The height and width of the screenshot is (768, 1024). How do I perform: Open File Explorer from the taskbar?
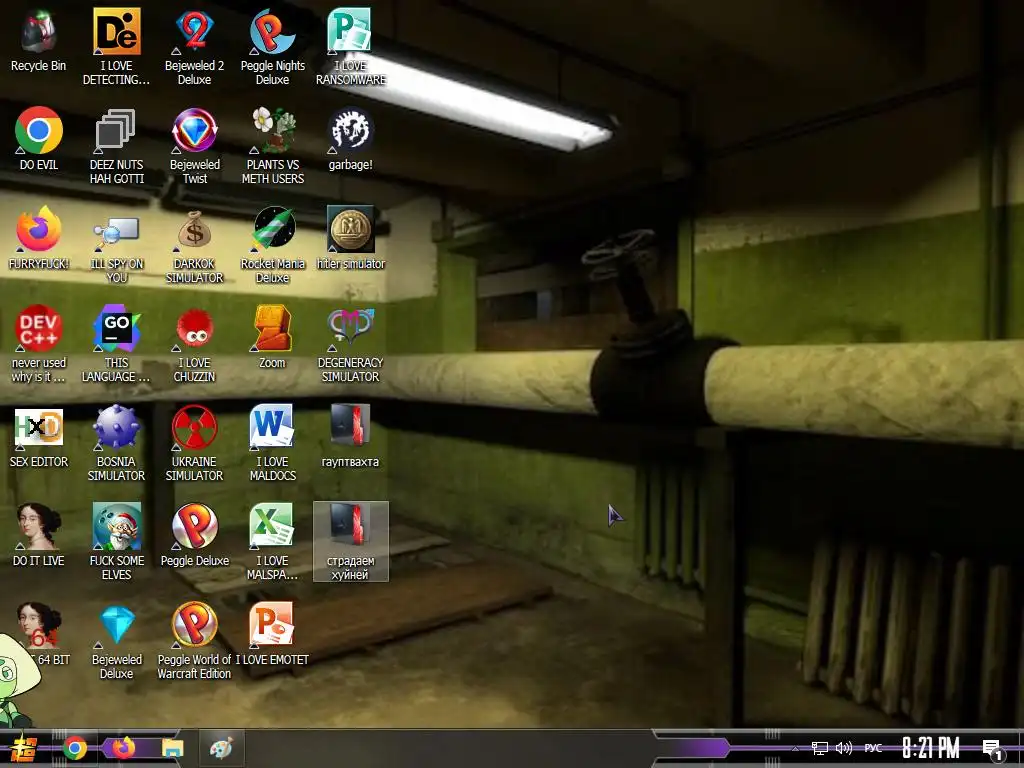coord(173,748)
